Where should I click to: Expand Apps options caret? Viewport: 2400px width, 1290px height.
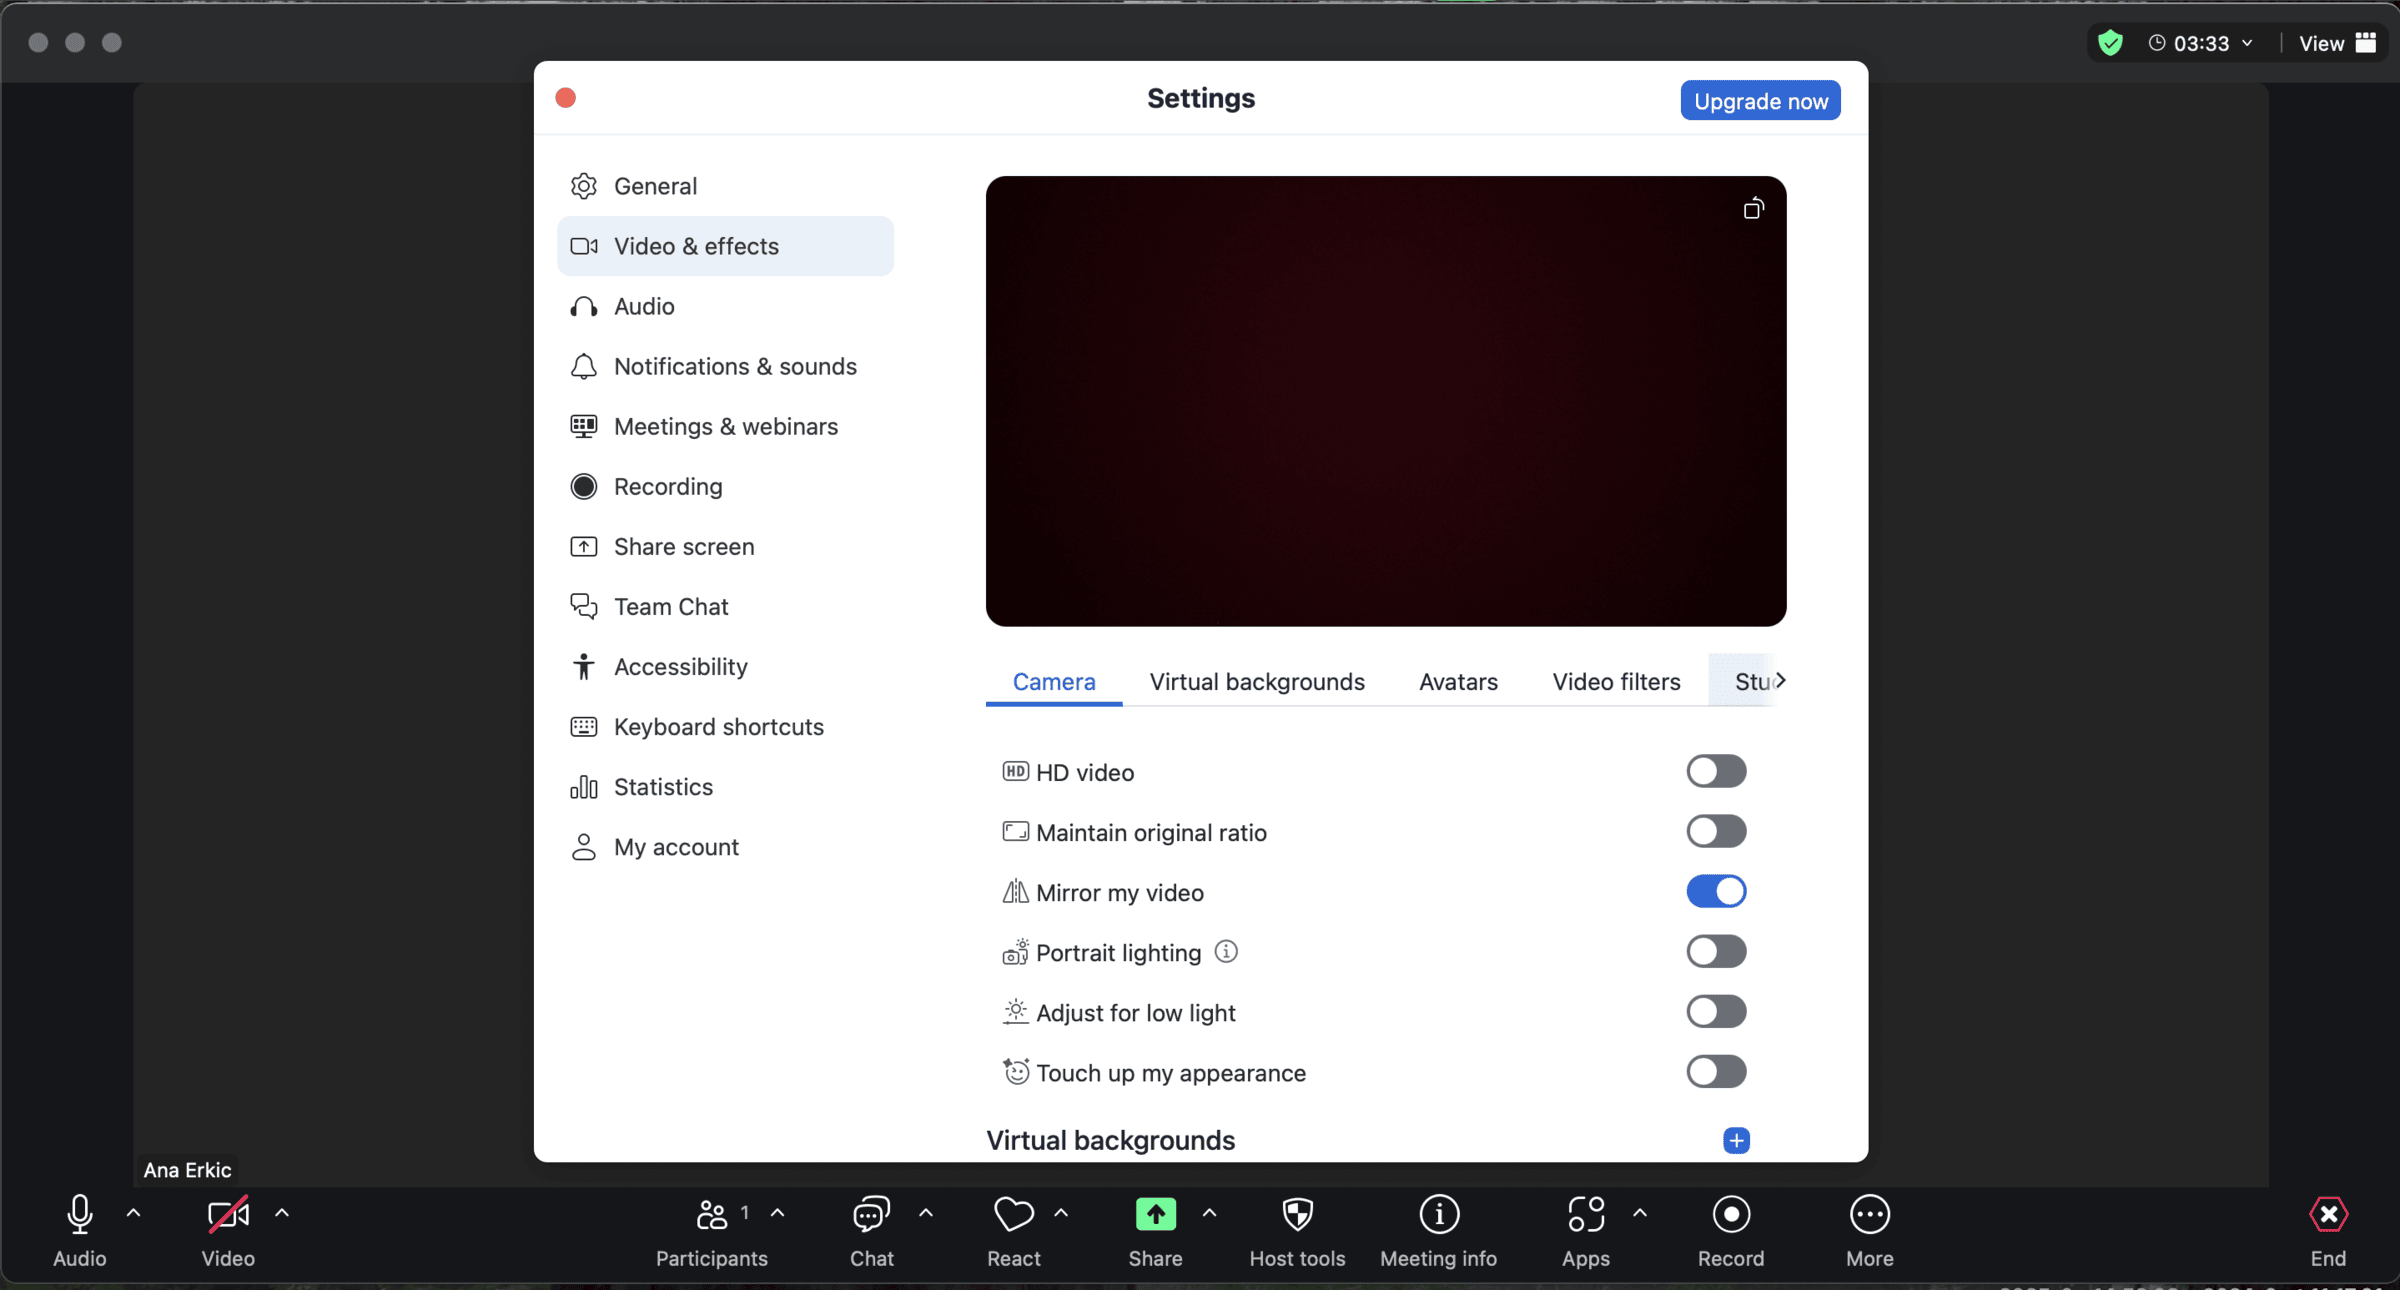1640,1213
